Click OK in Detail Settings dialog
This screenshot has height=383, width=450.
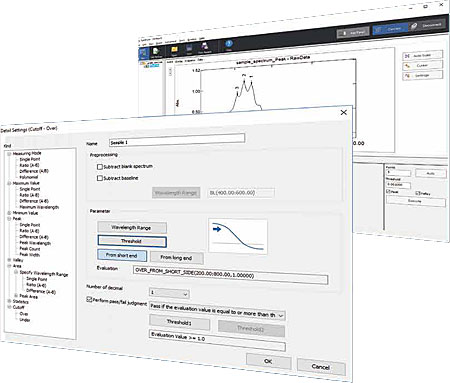coord(268,361)
